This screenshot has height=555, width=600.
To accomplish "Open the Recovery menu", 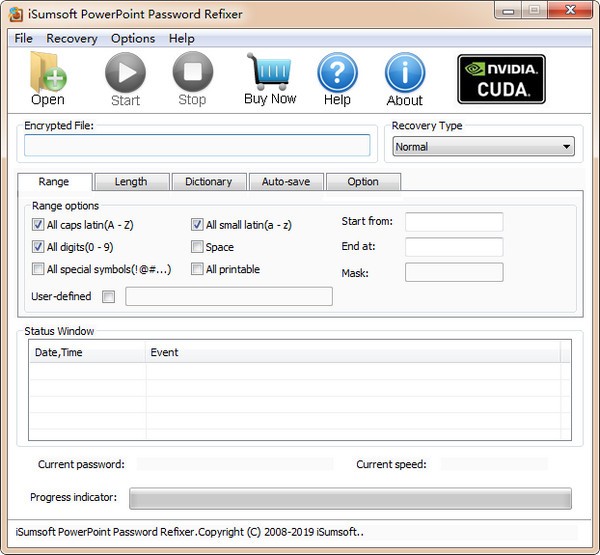I will [x=72, y=38].
